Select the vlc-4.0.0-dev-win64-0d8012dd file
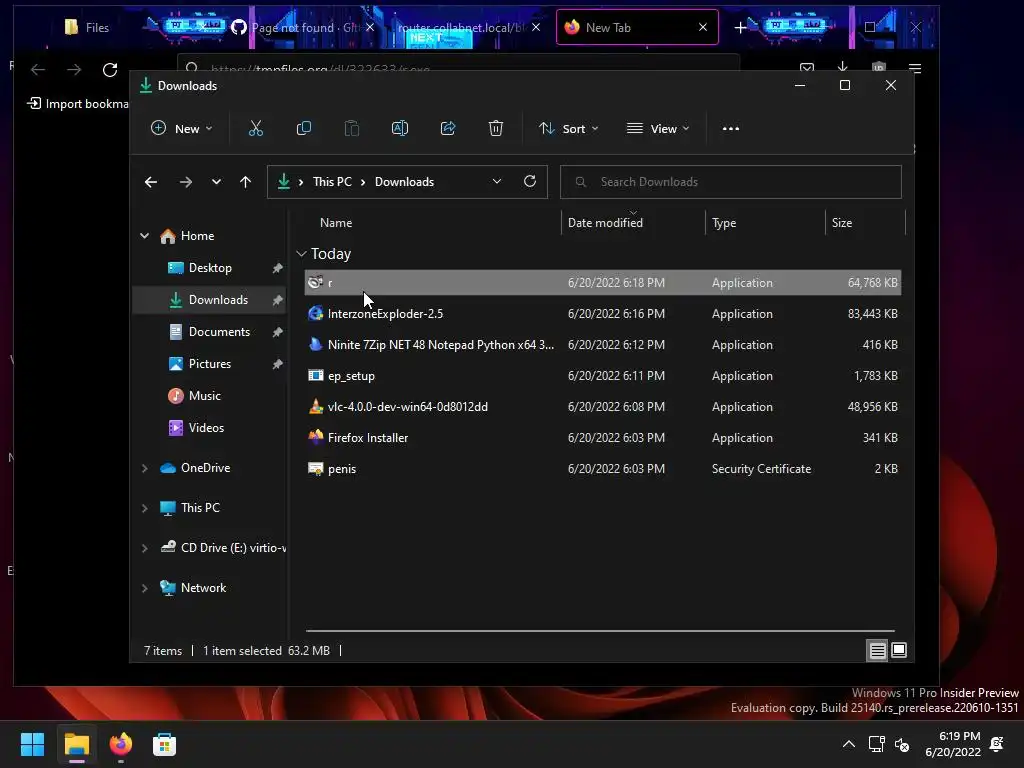The height and width of the screenshot is (768, 1024). pyautogui.click(x=603, y=407)
